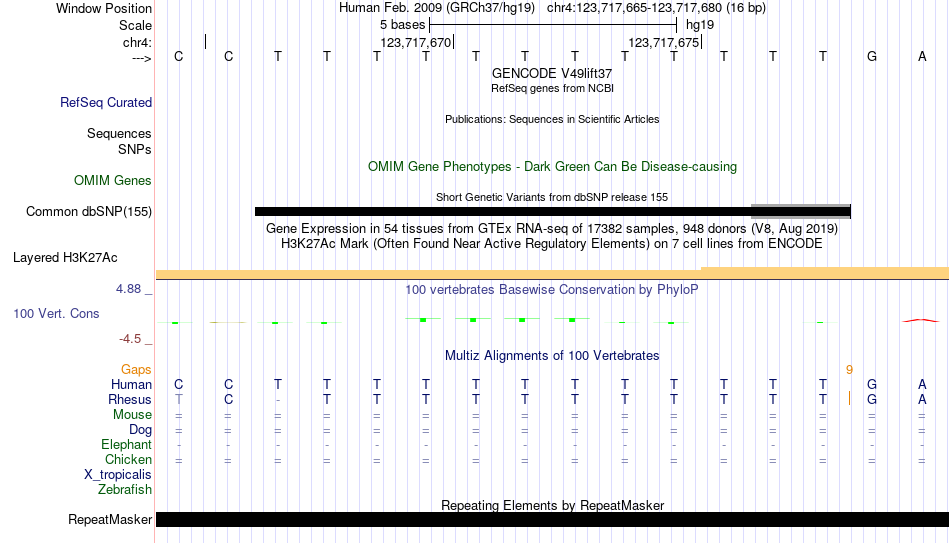
Task: Select the Dog species label
Action: (x=141, y=430)
